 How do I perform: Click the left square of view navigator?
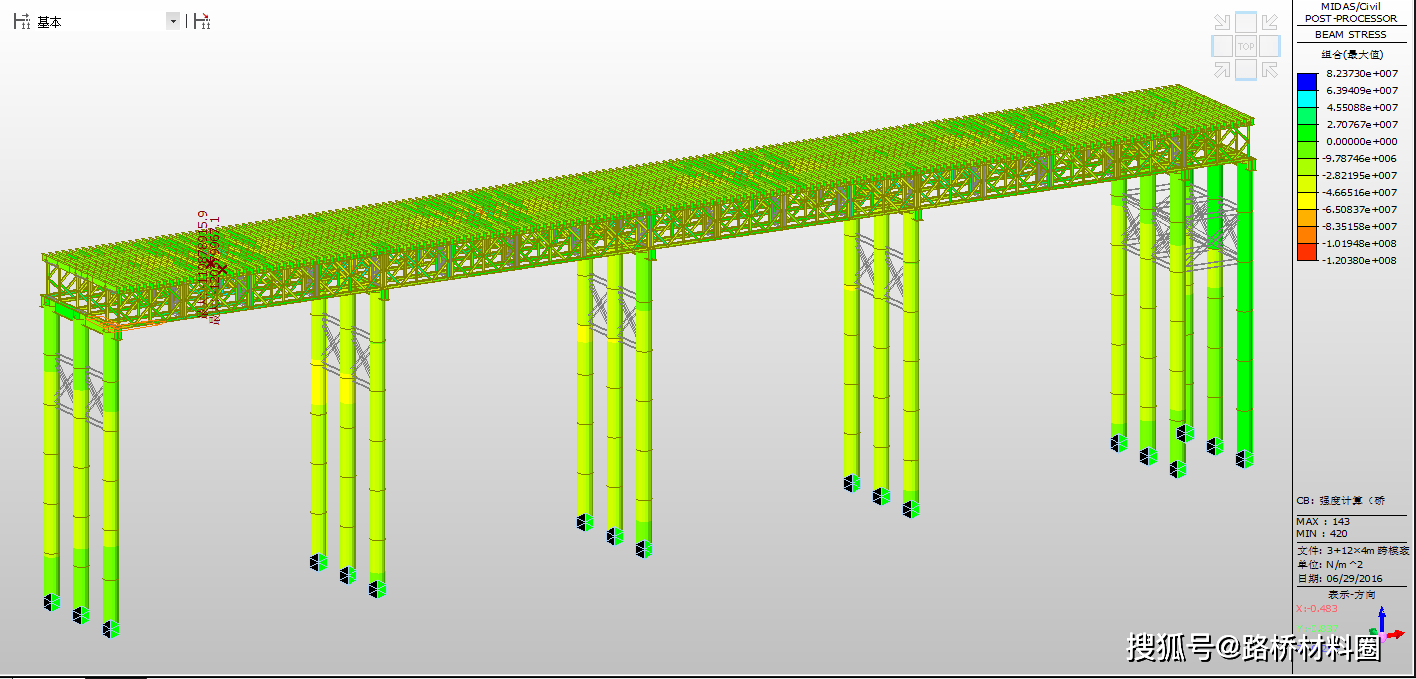(1221, 46)
